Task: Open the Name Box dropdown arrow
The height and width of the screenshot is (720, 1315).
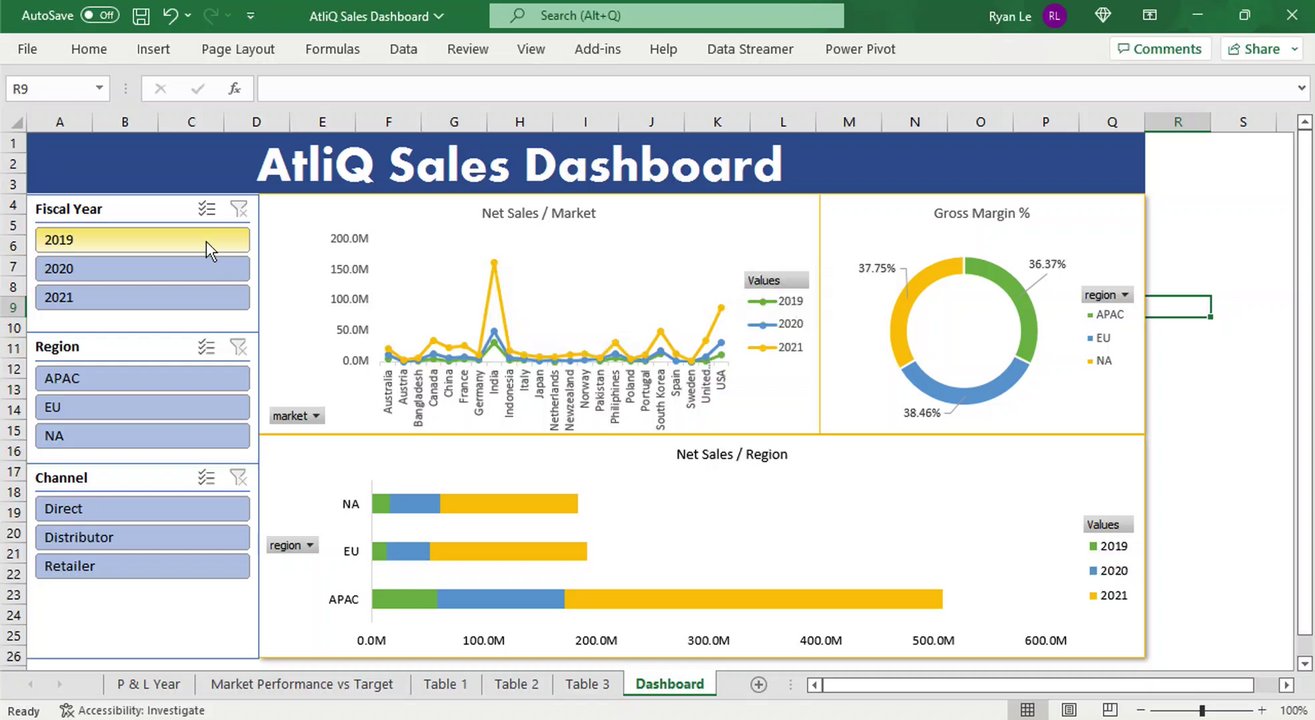Action: [99, 88]
